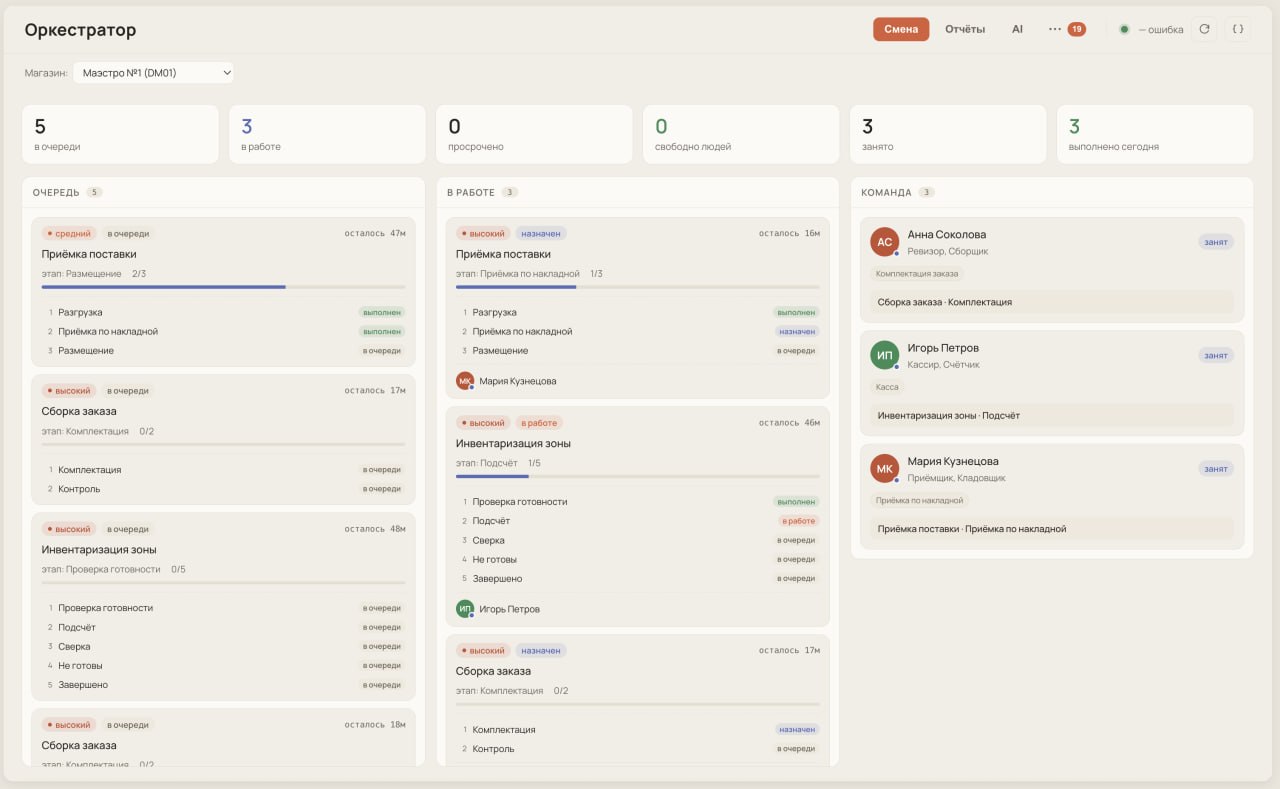This screenshot has height=789, width=1280.
Task: Open the curly braces JSON icon
Action: pos(1238,29)
